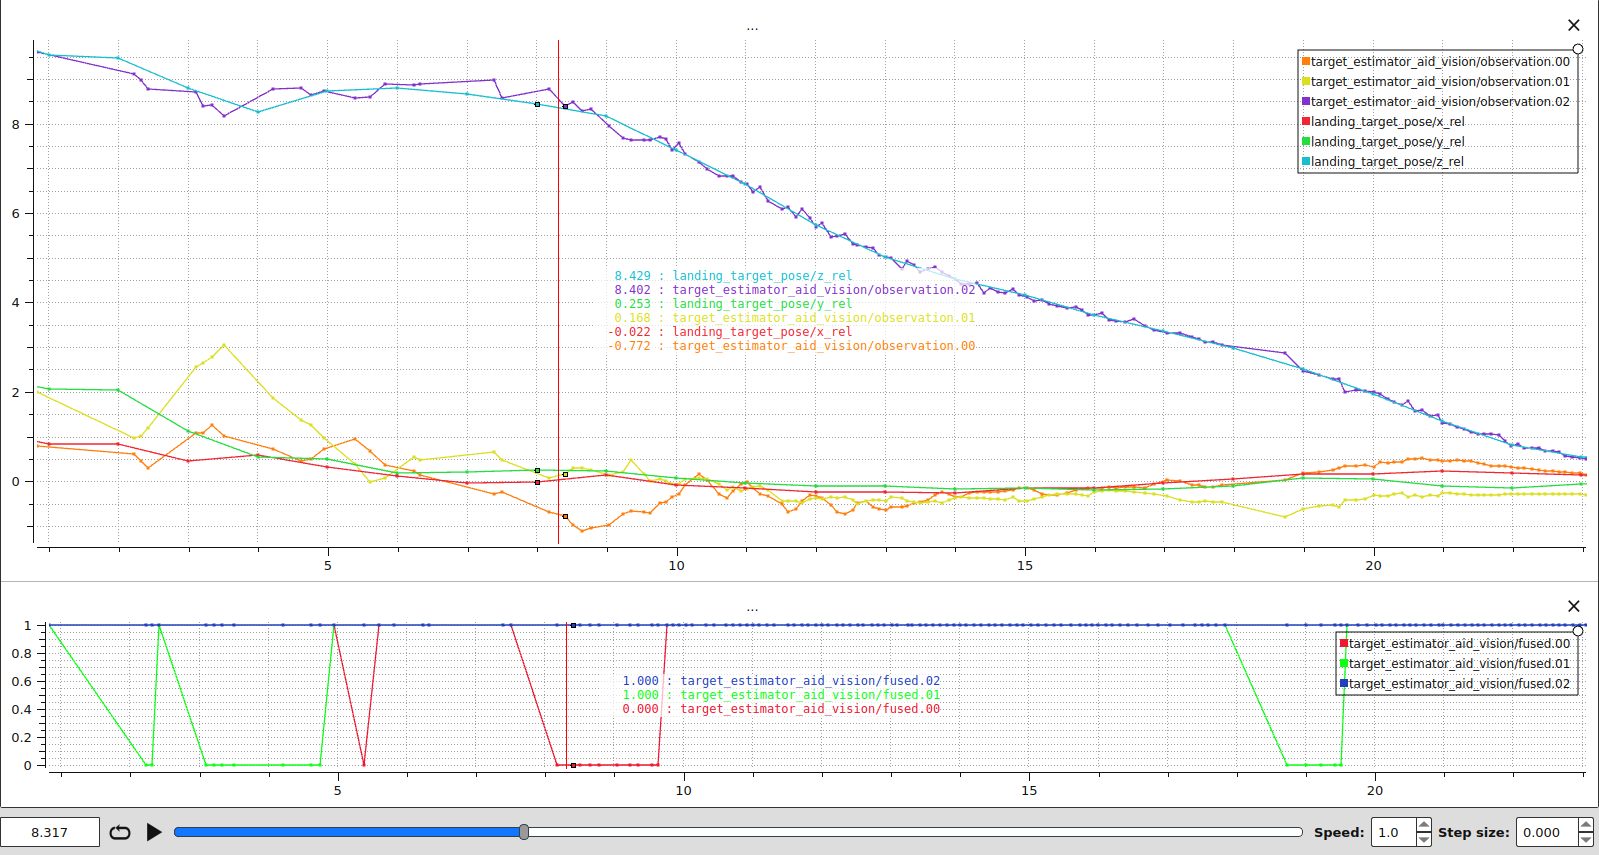Click the upper plot x-axis label 10

677,565
